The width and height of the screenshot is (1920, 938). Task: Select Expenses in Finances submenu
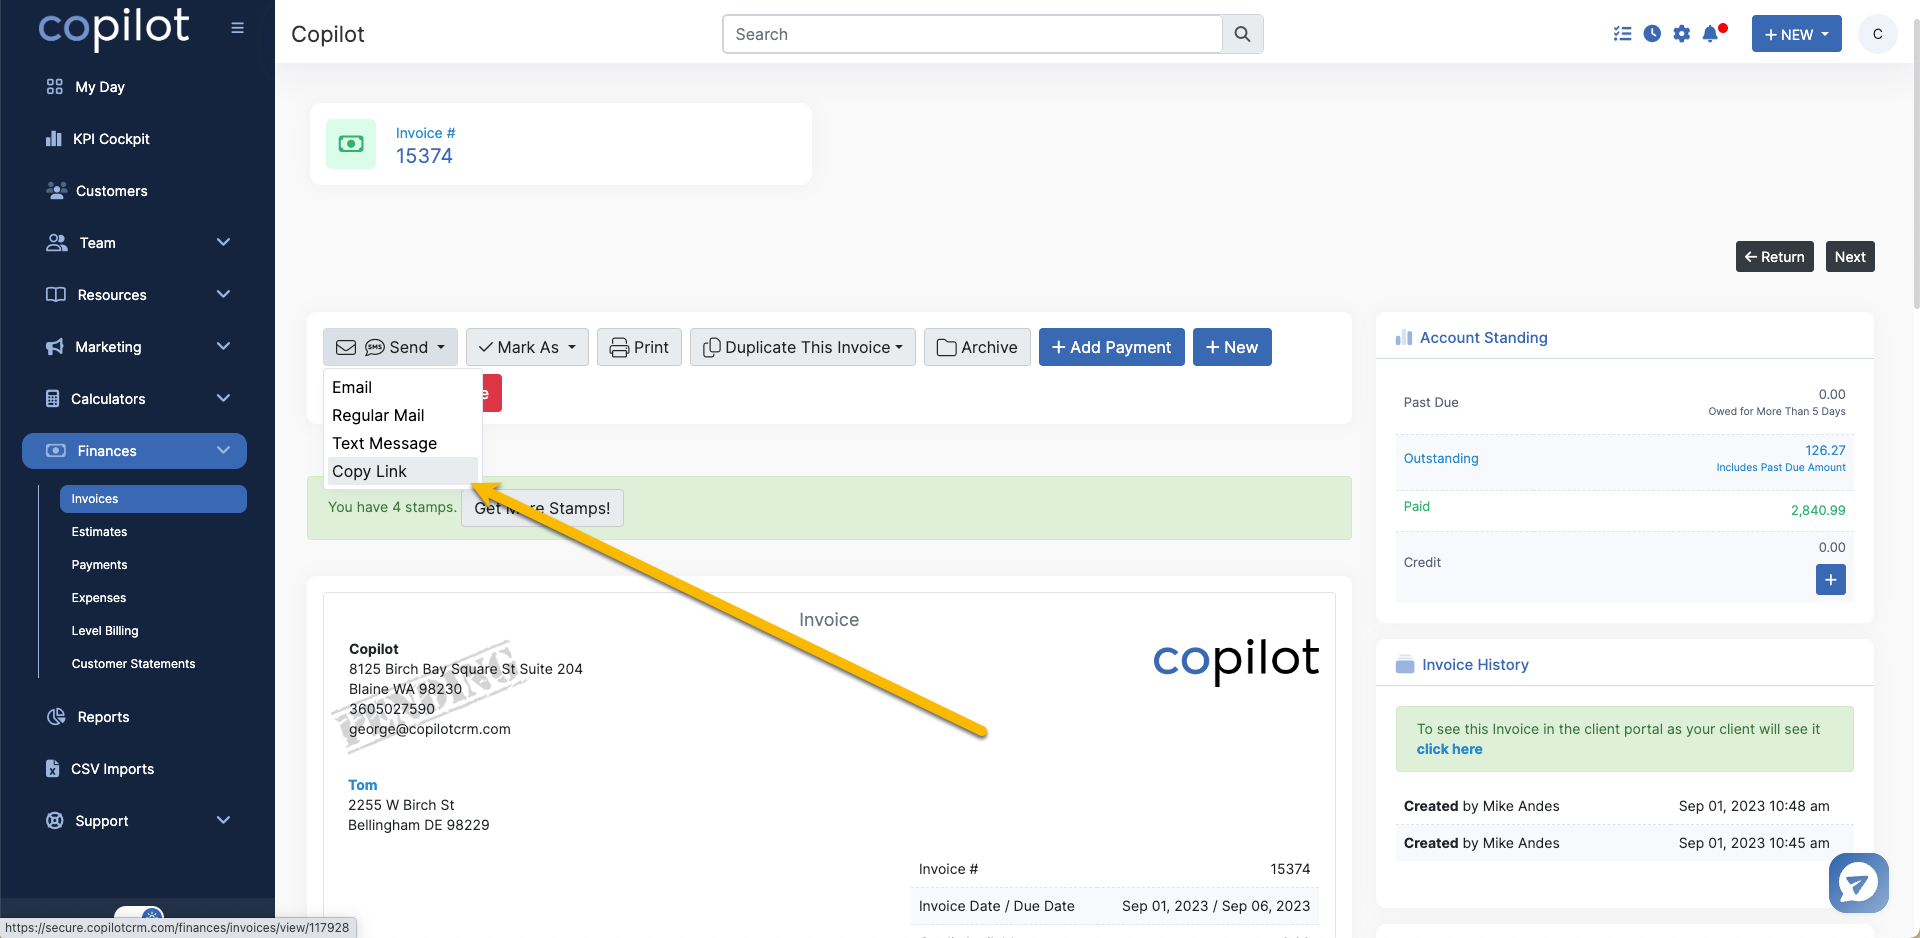click(99, 598)
